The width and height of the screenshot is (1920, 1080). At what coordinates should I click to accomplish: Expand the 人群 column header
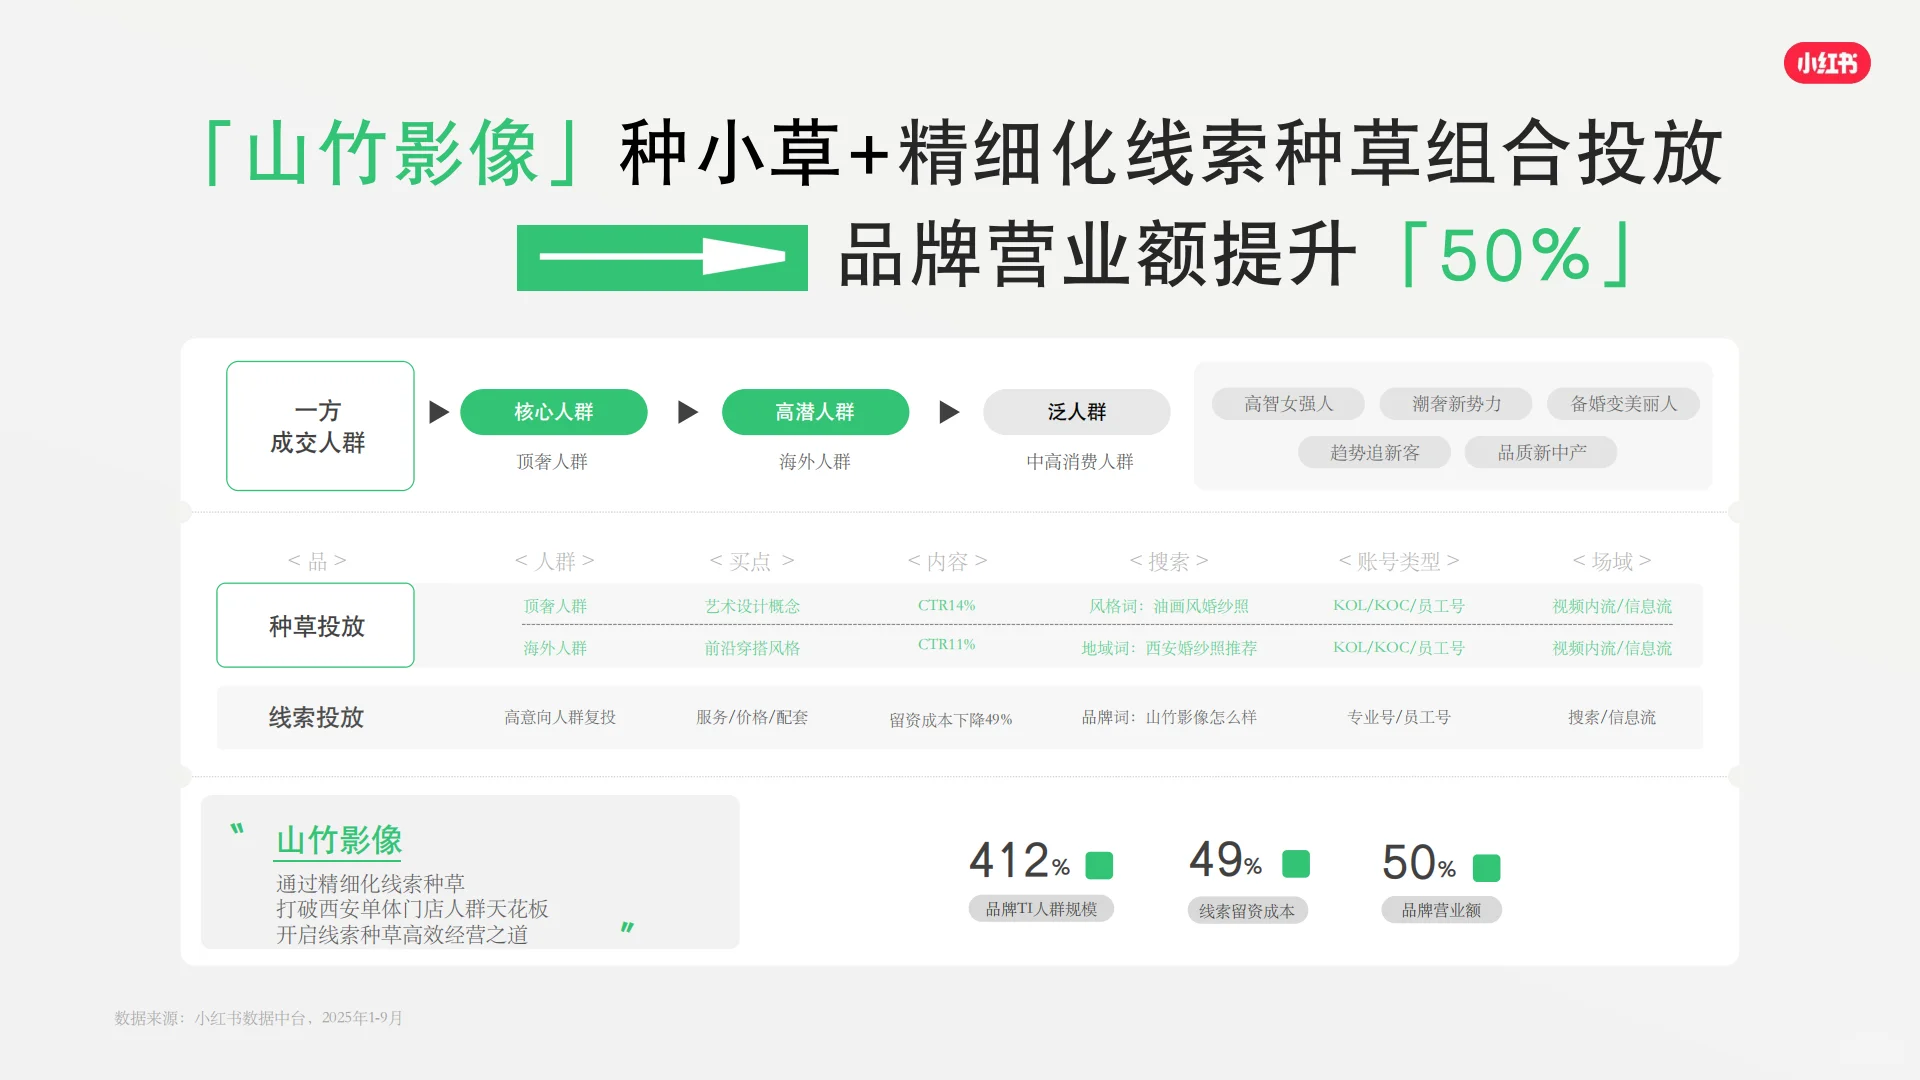click(554, 561)
